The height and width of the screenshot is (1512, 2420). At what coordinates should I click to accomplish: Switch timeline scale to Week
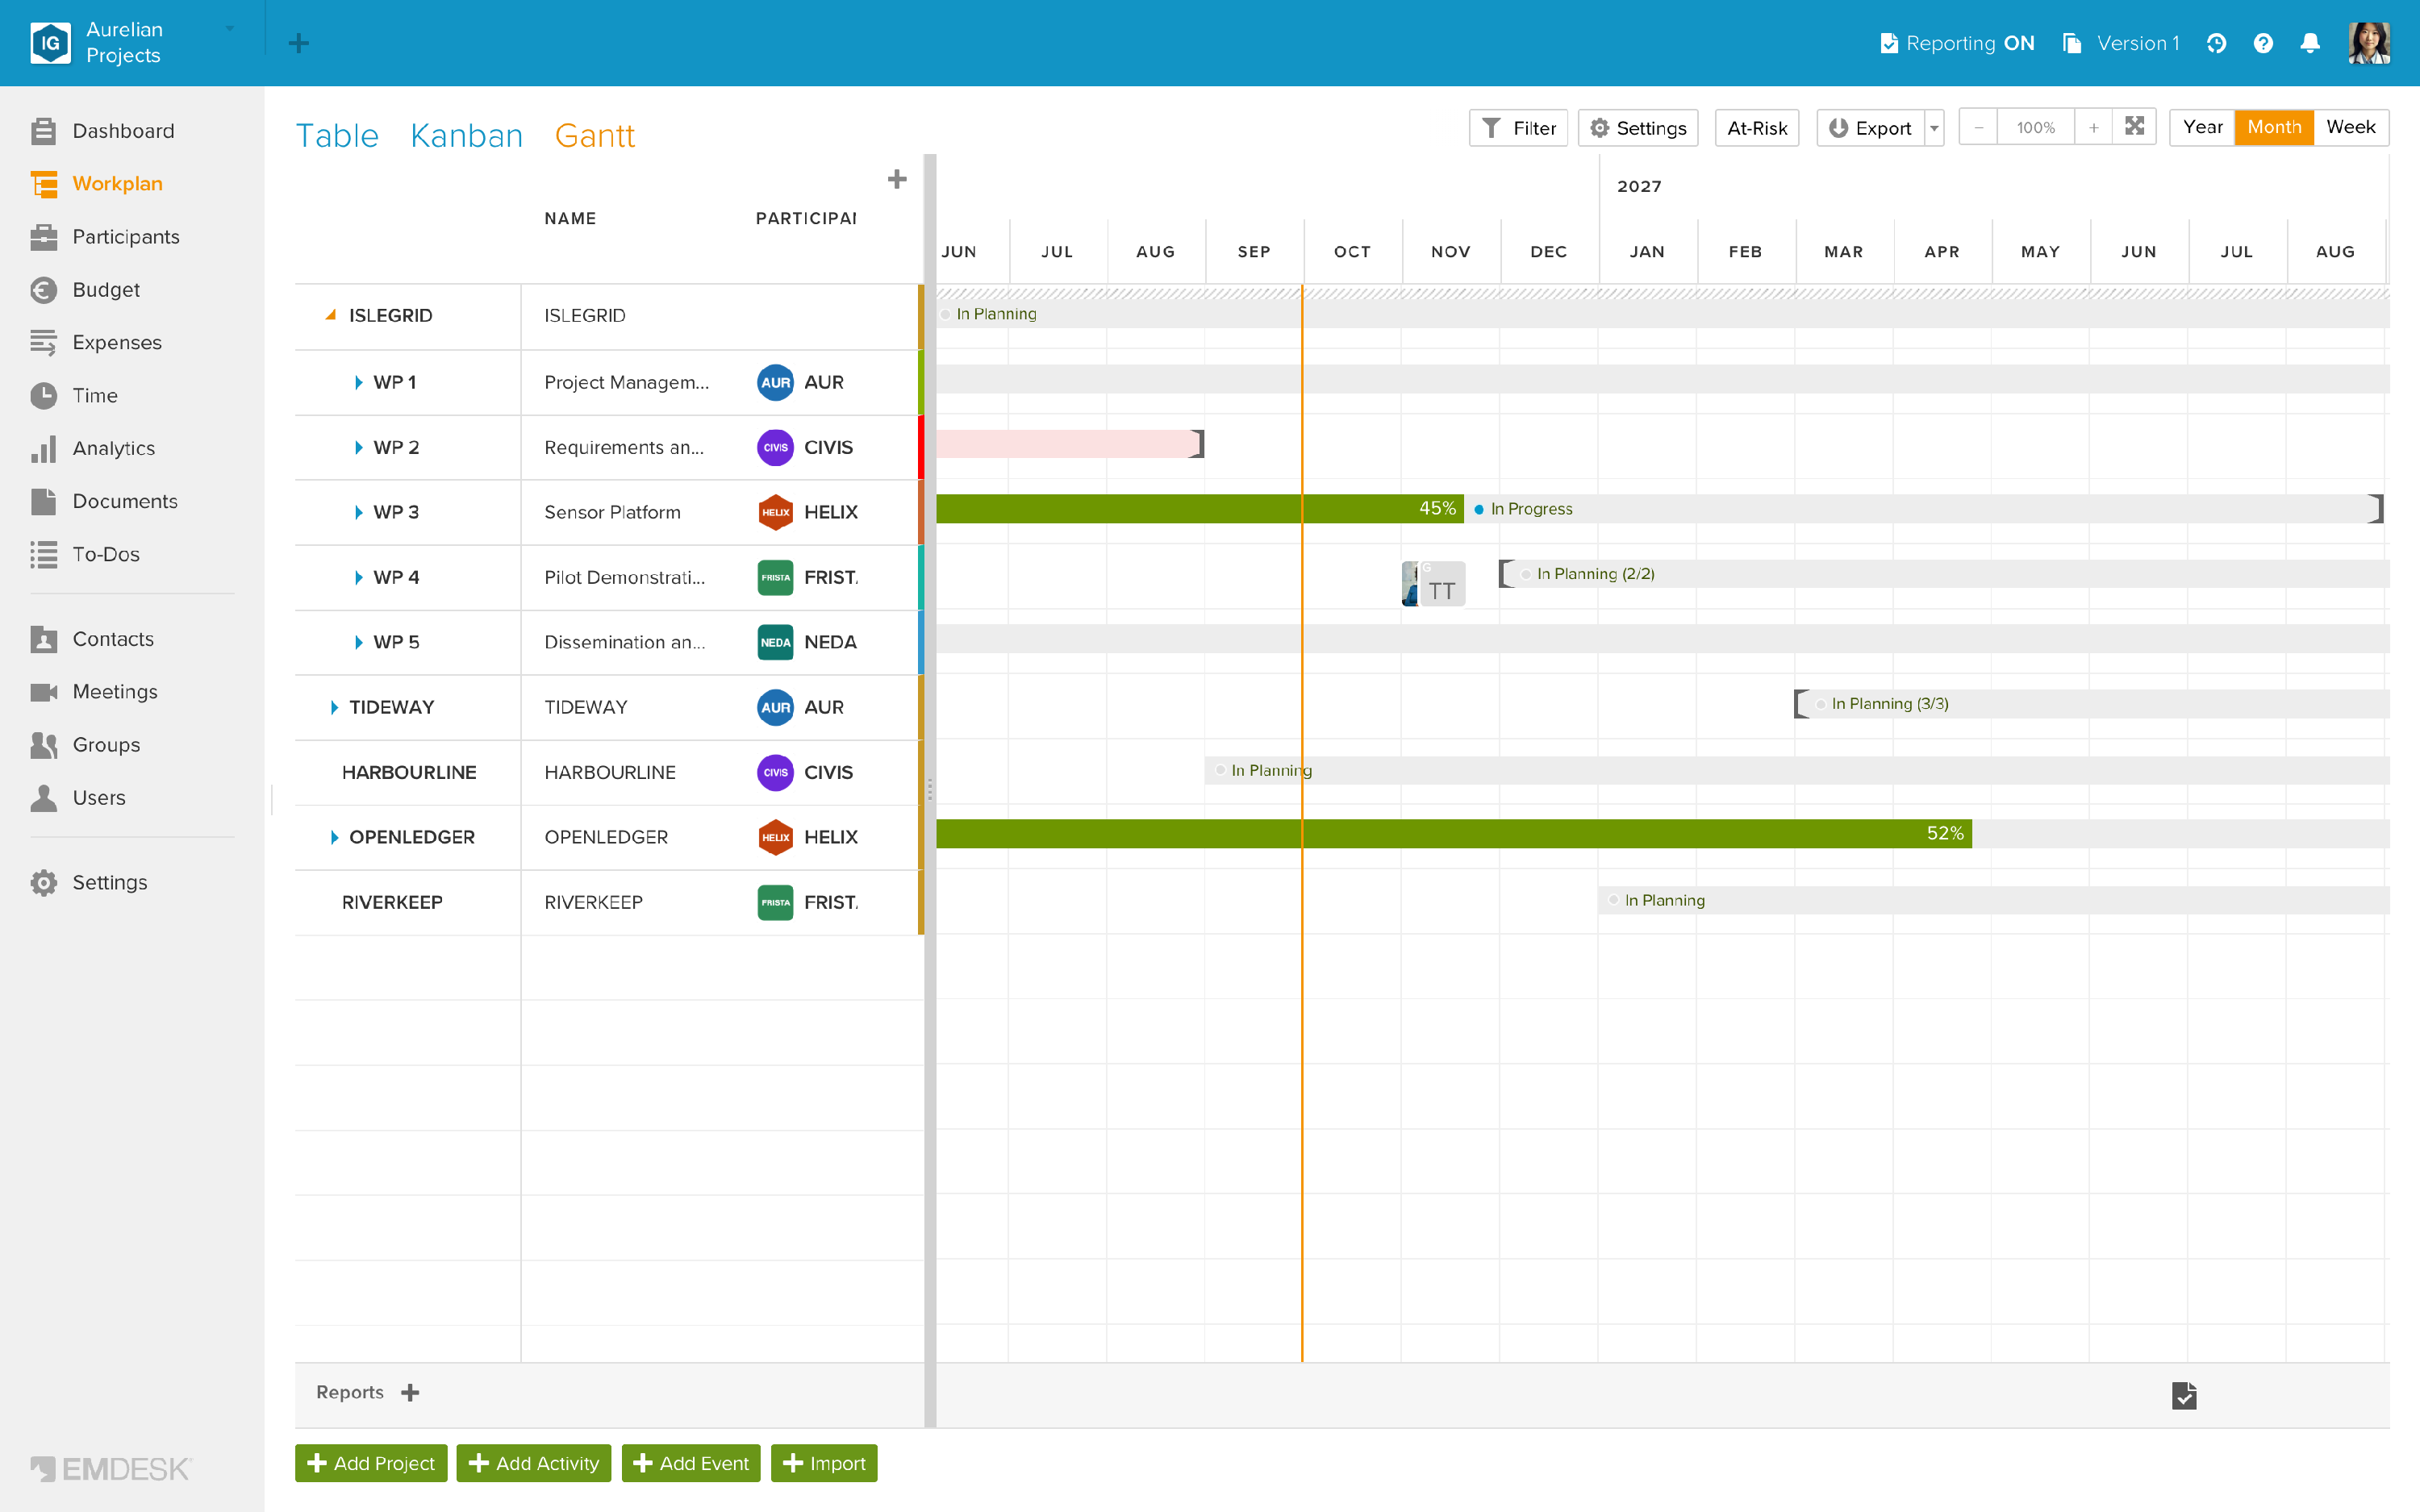point(2350,127)
